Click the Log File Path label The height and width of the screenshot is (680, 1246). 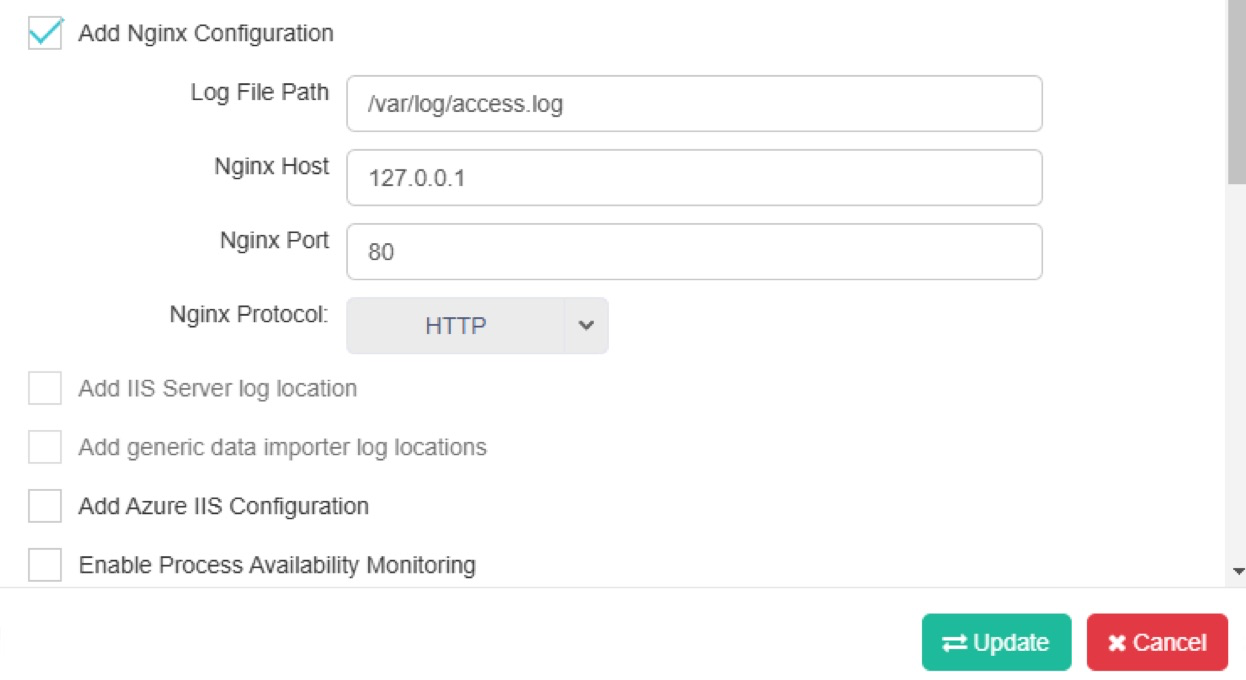click(260, 93)
